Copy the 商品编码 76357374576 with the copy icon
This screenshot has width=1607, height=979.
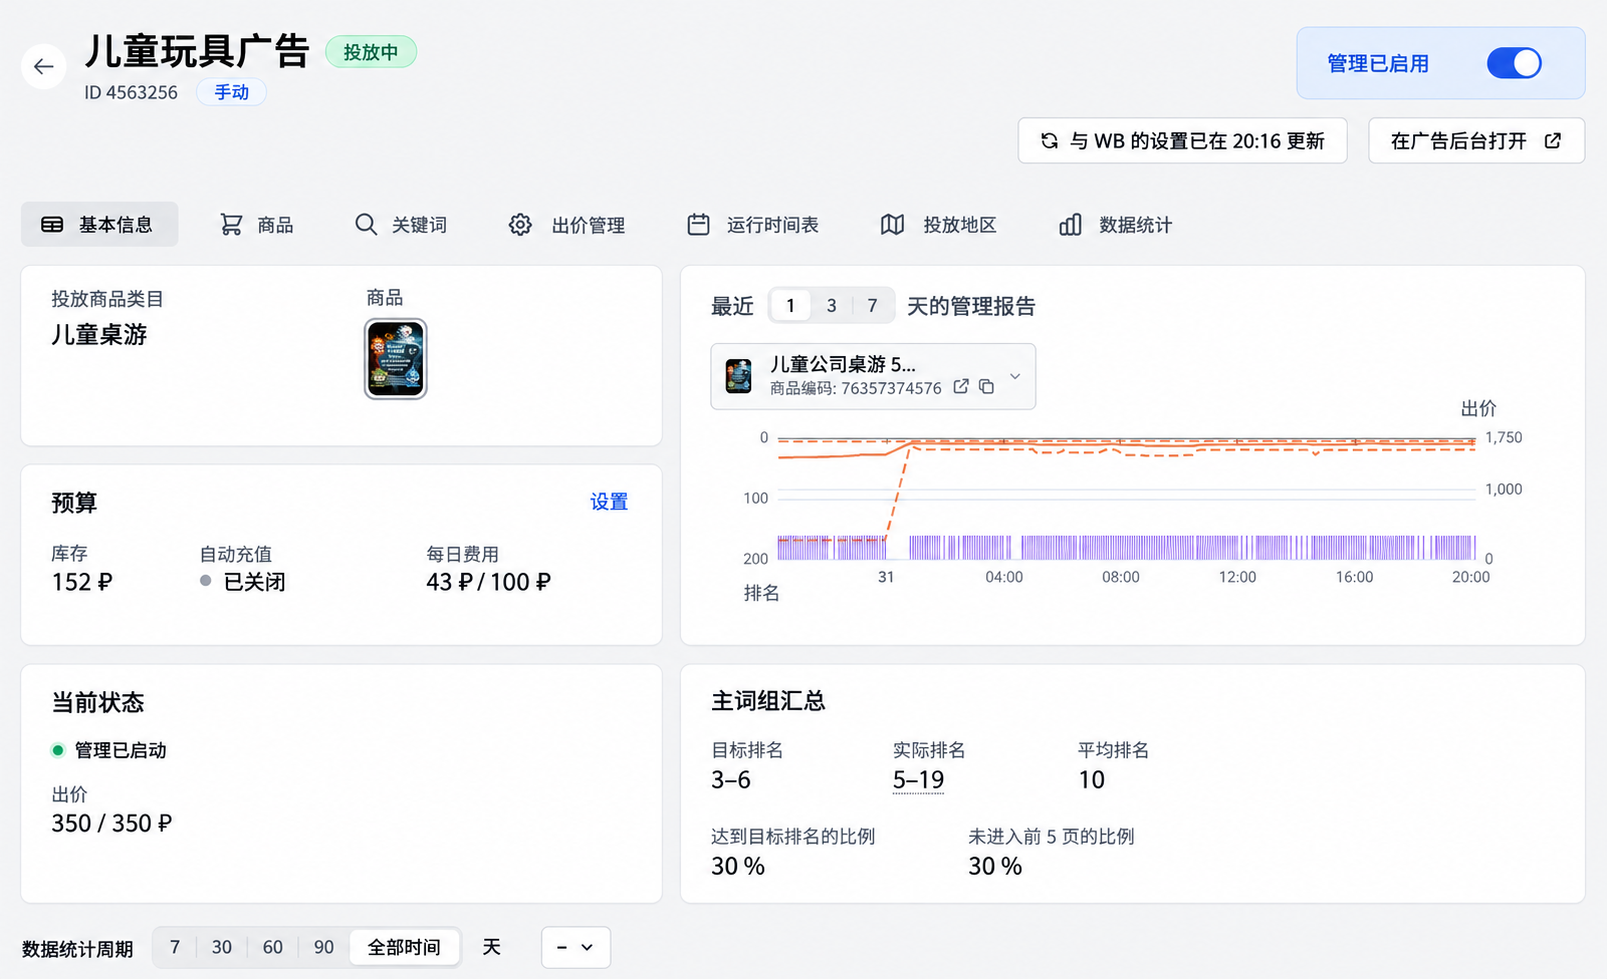987,387
